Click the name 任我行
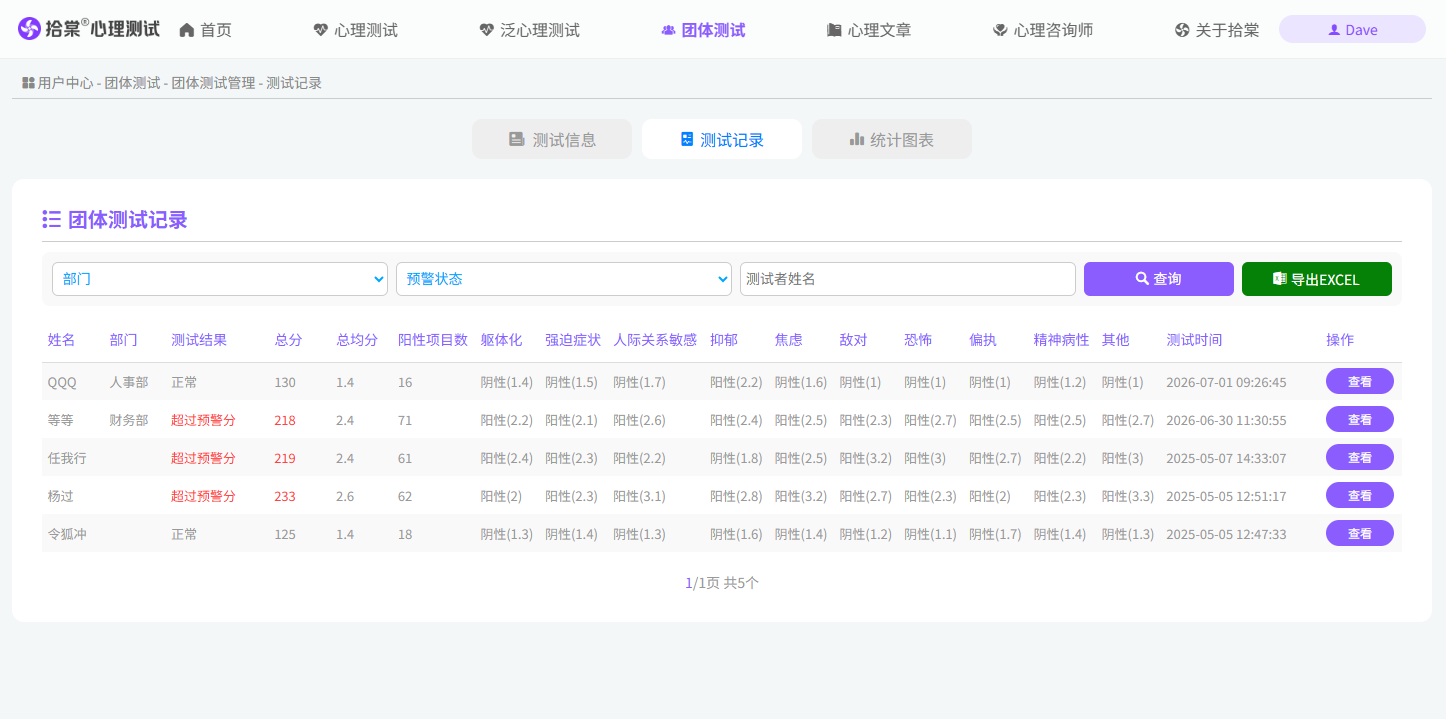The height and width of the screenshot is (719, 1446). [x=67, y=458]
